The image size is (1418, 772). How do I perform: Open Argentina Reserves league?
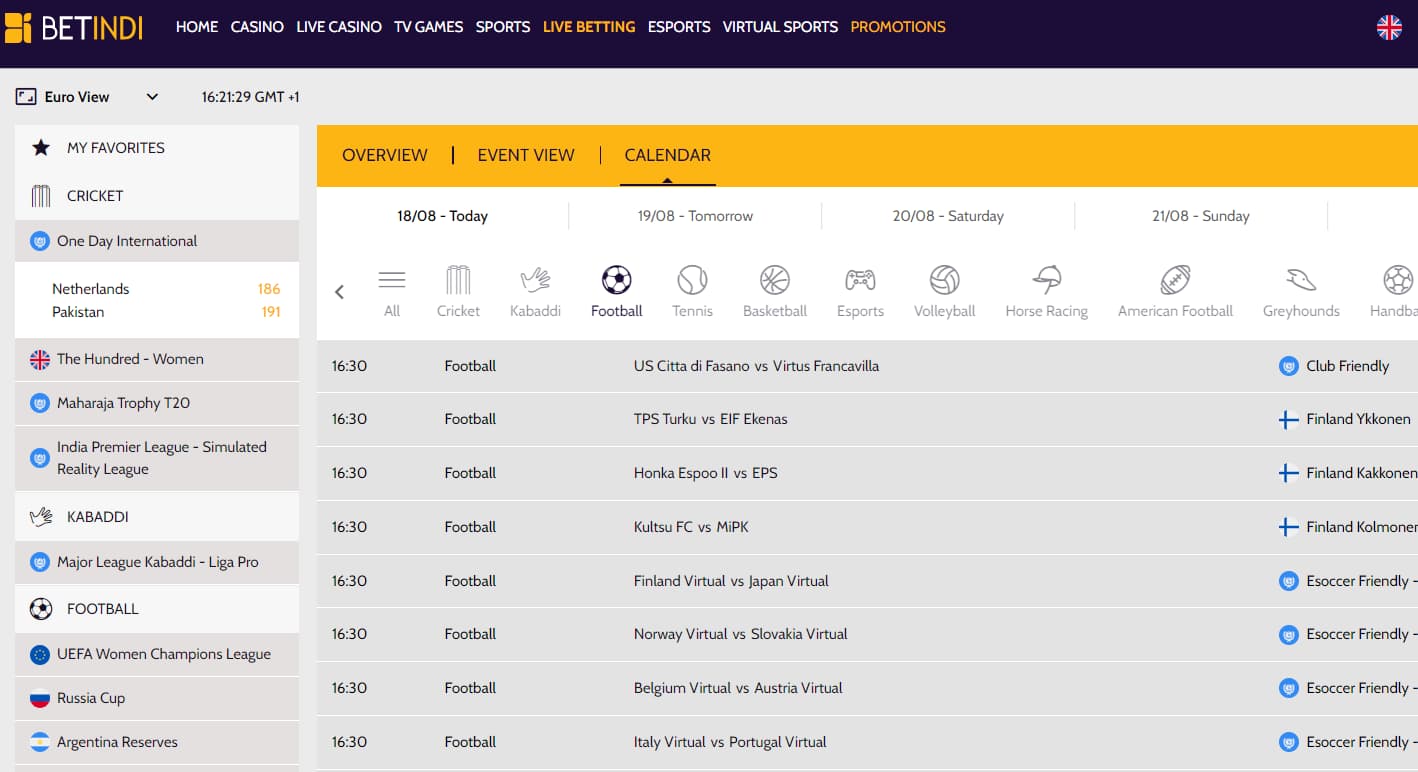click(x=157, y=742)
